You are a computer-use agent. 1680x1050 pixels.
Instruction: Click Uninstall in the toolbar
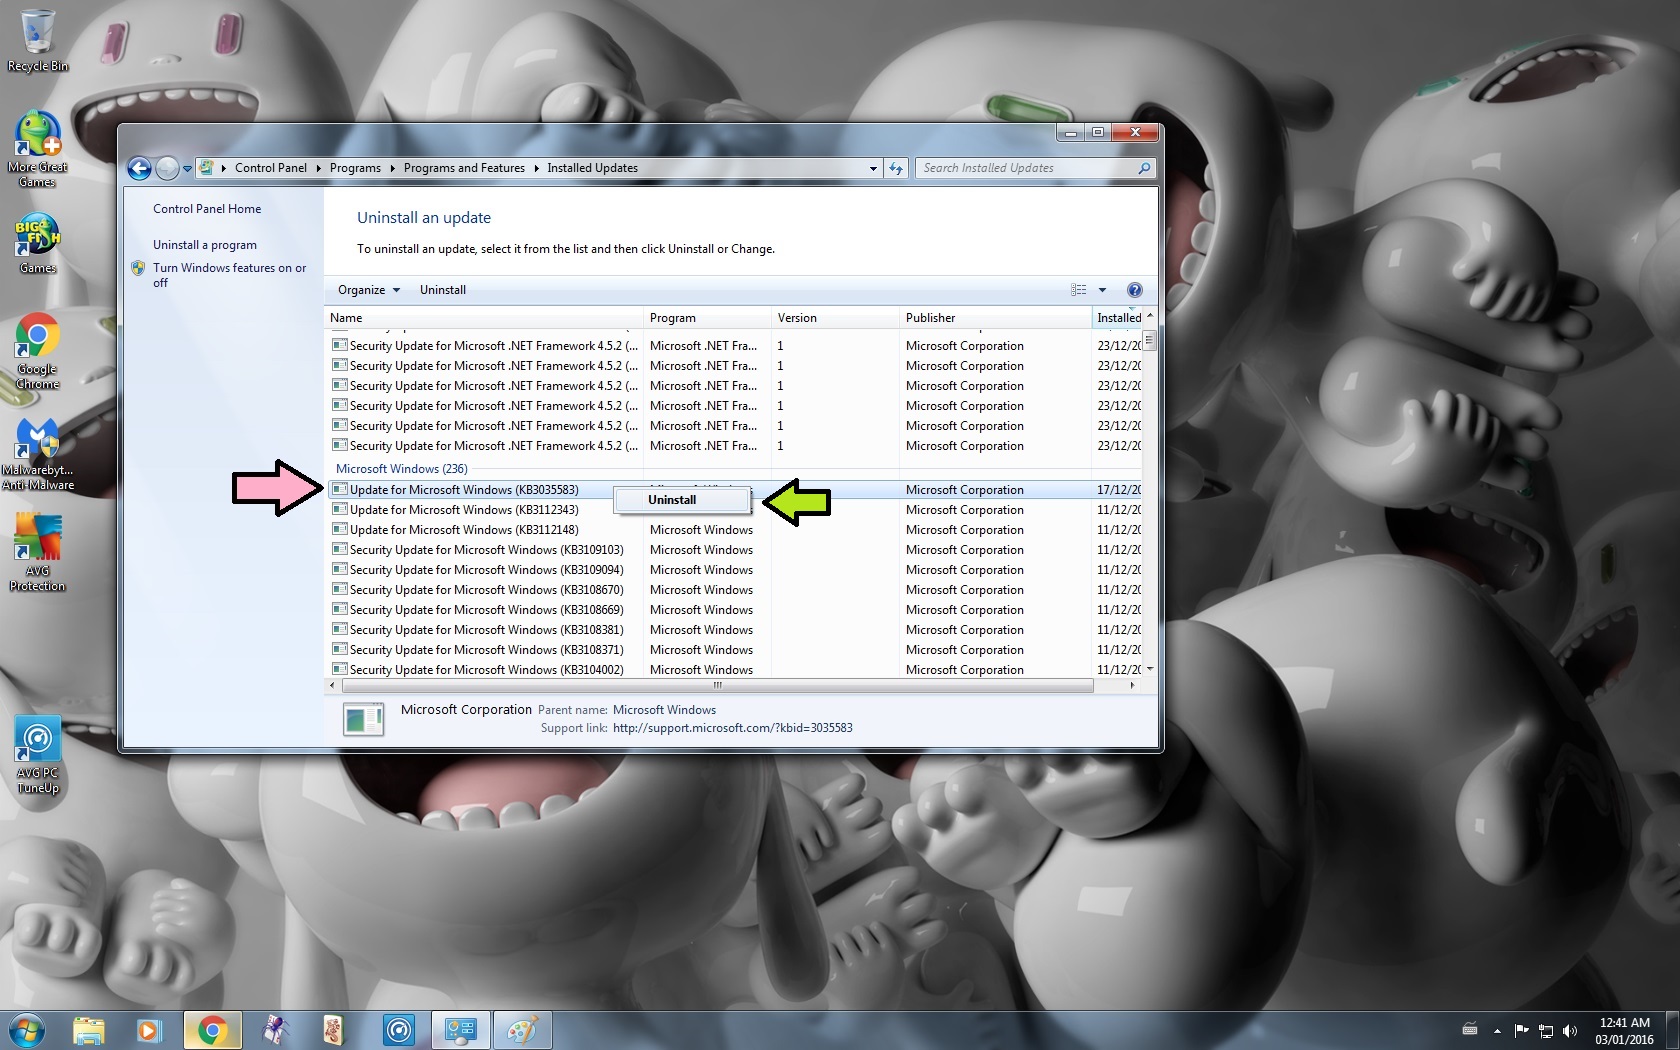click(443, 290)
